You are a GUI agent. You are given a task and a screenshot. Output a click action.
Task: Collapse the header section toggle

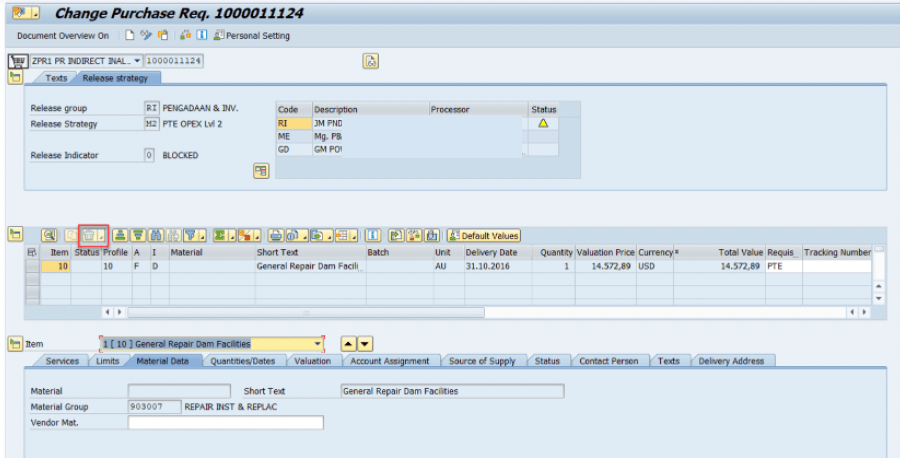[x=15, y=77]
